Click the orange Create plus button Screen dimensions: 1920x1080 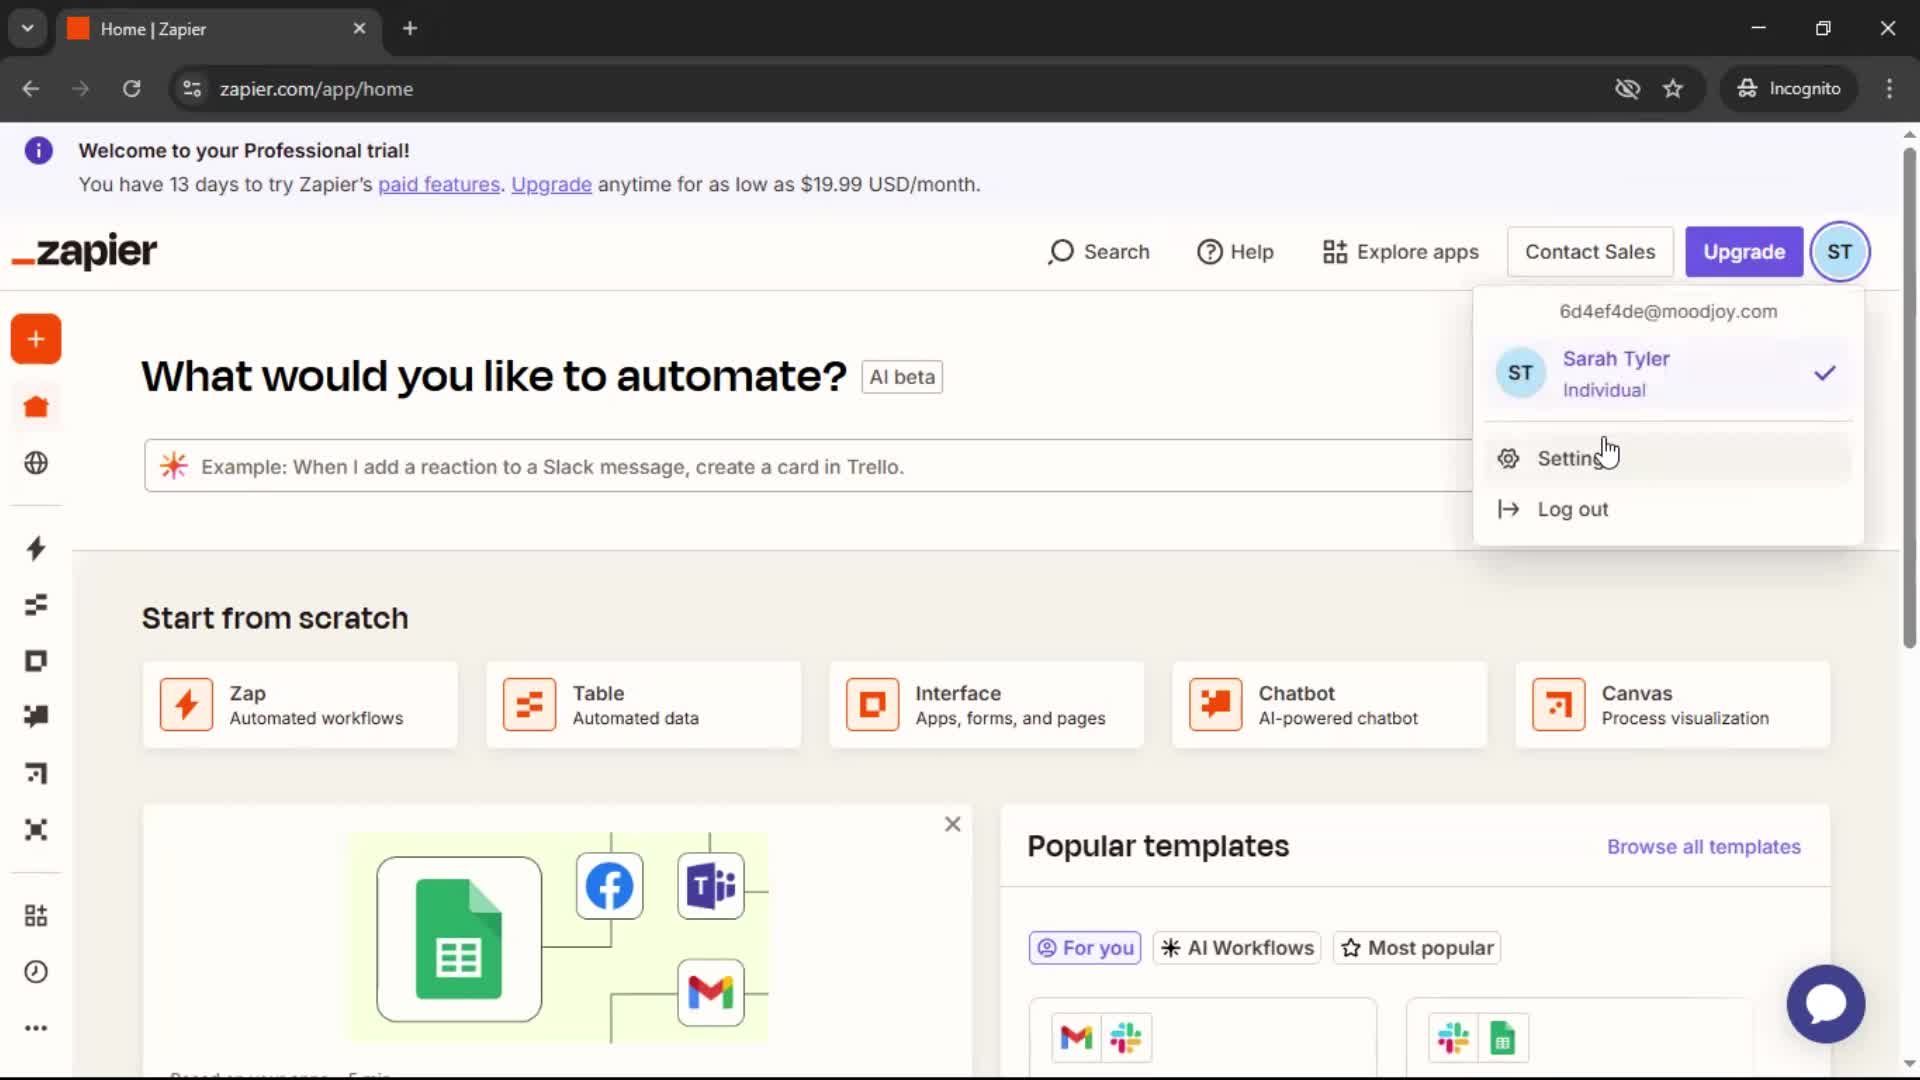[36, 339]
